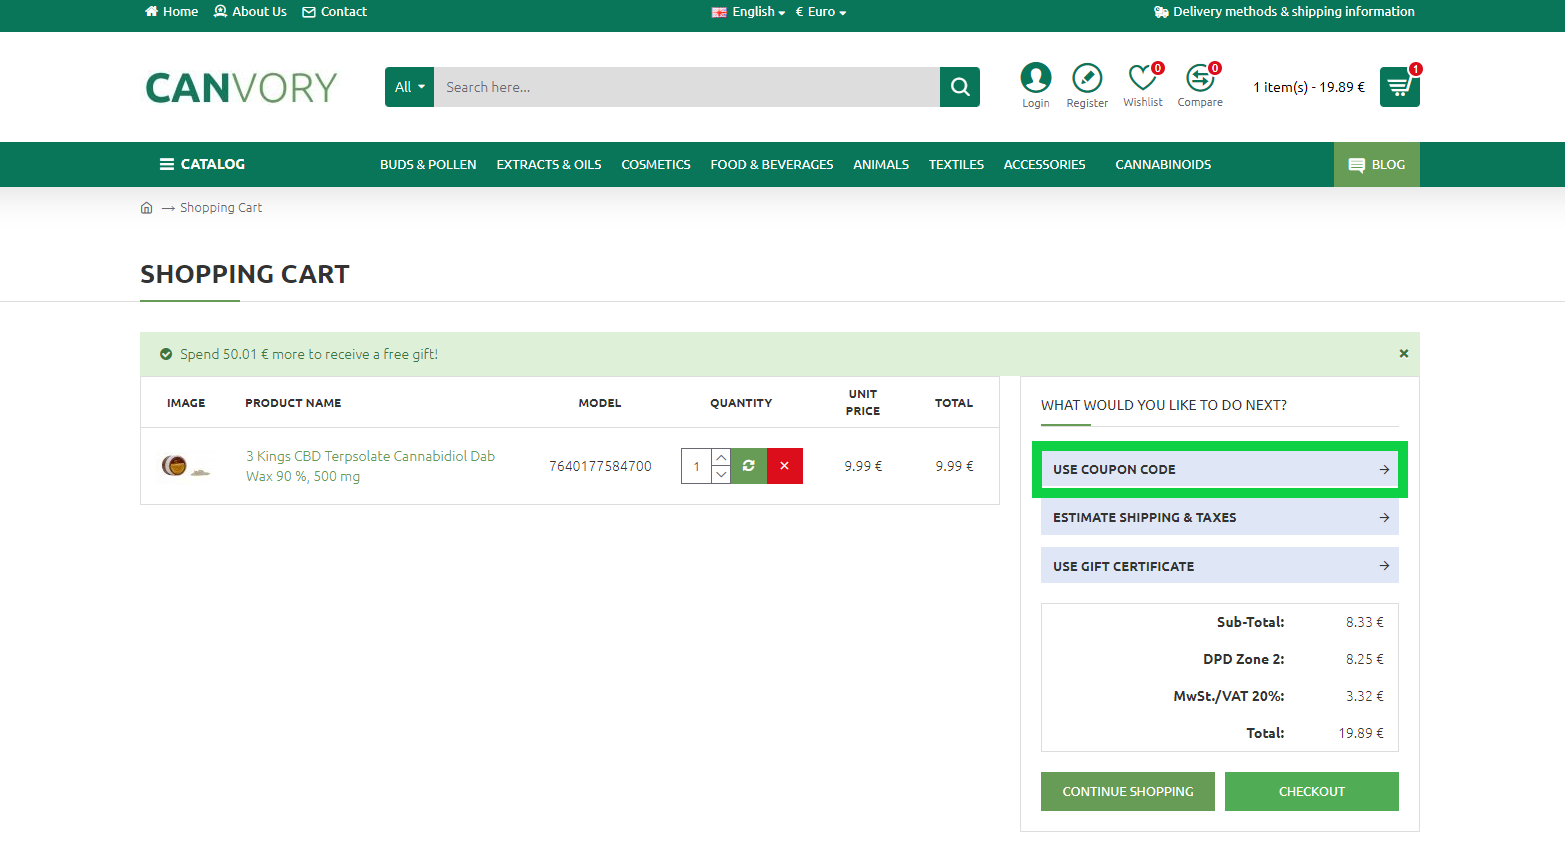
Task: Open the Euro currency dropdown
Action: [821, 12]
